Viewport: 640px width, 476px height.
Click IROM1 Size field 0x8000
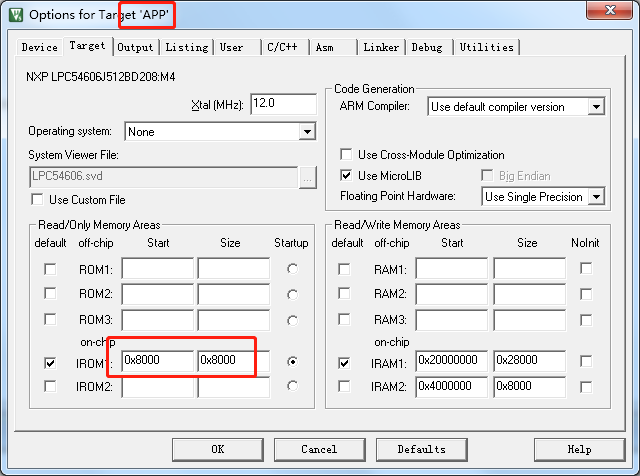click(233, 361)
